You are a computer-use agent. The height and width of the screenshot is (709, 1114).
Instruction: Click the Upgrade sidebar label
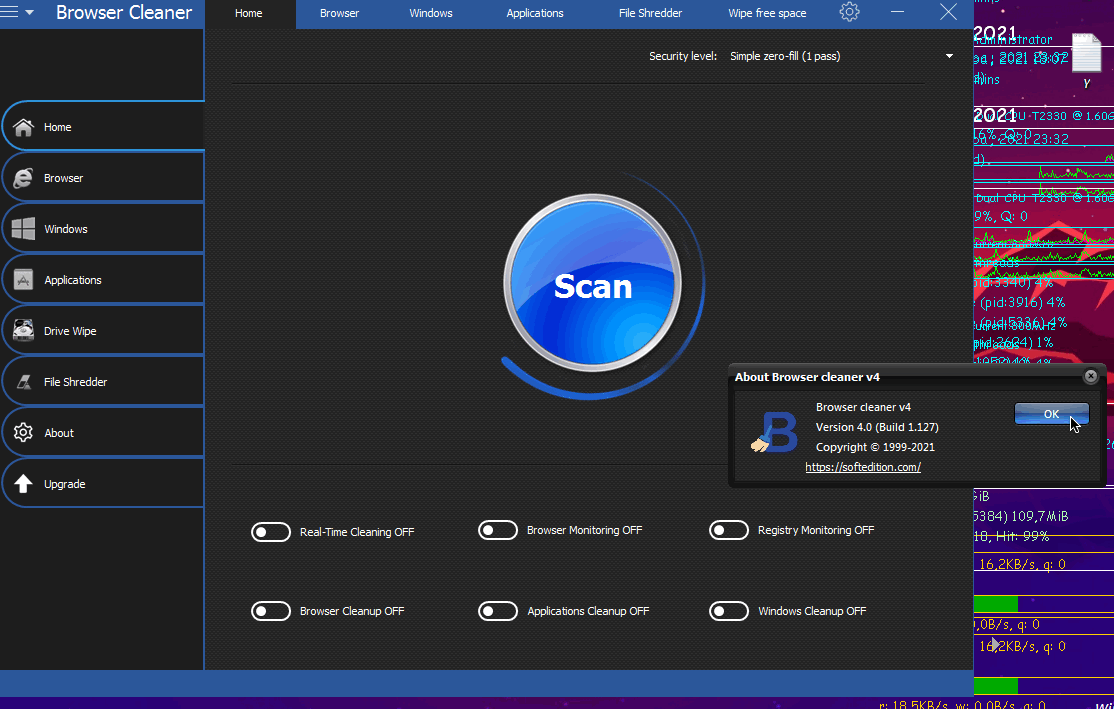coord(65,484)
